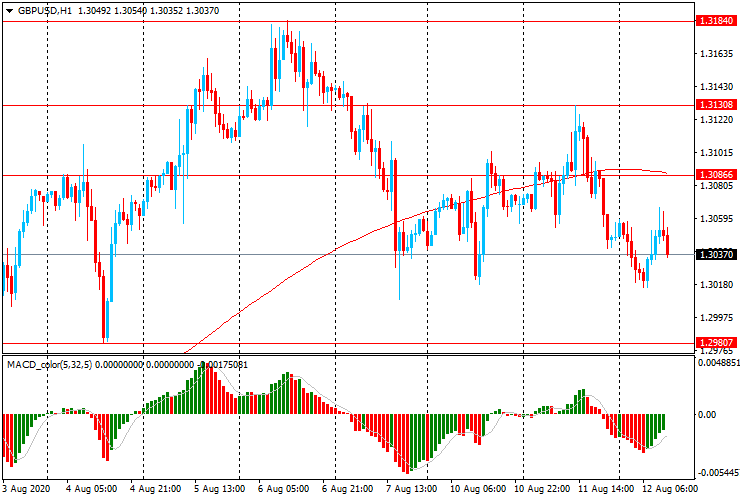Click the 4 Aug 21:00 time axis label
The image size is (740, 500).
[155, 488]
